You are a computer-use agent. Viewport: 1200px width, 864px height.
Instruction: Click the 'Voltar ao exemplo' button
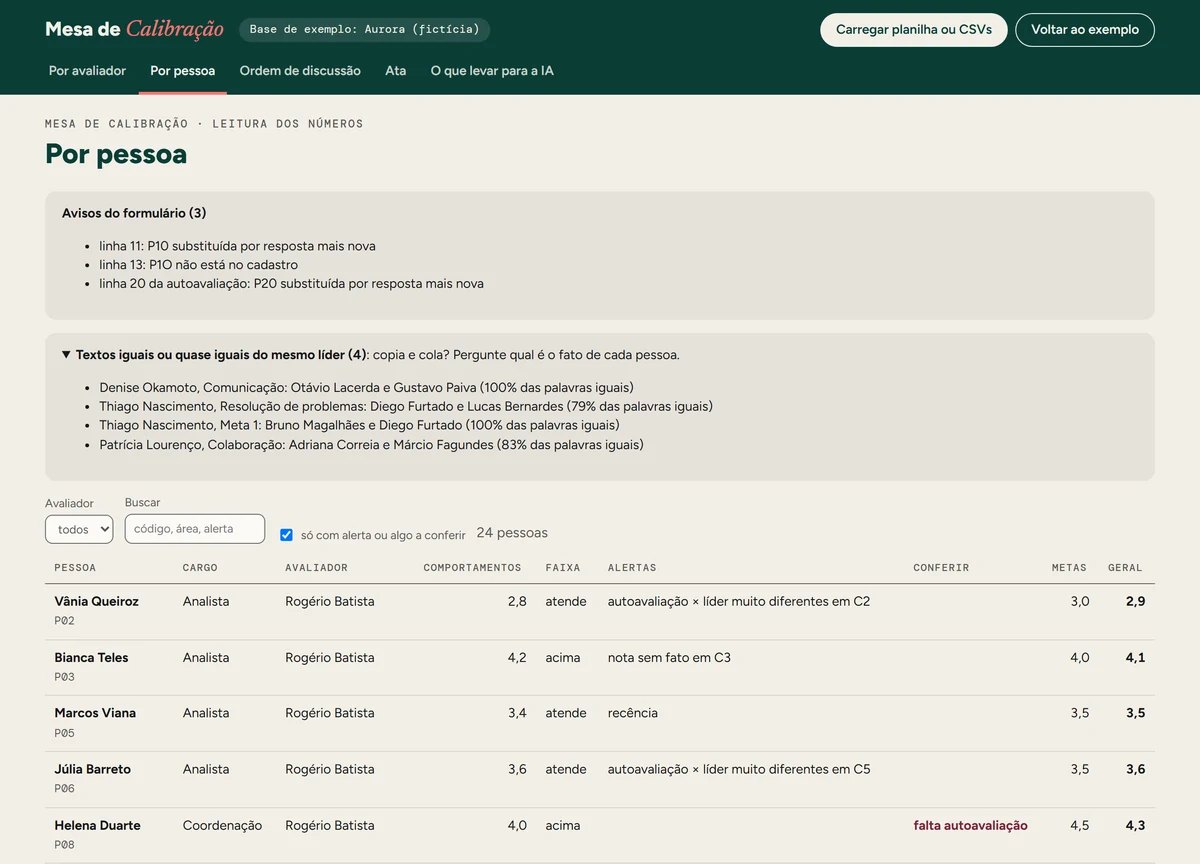tap(1085, 30)
